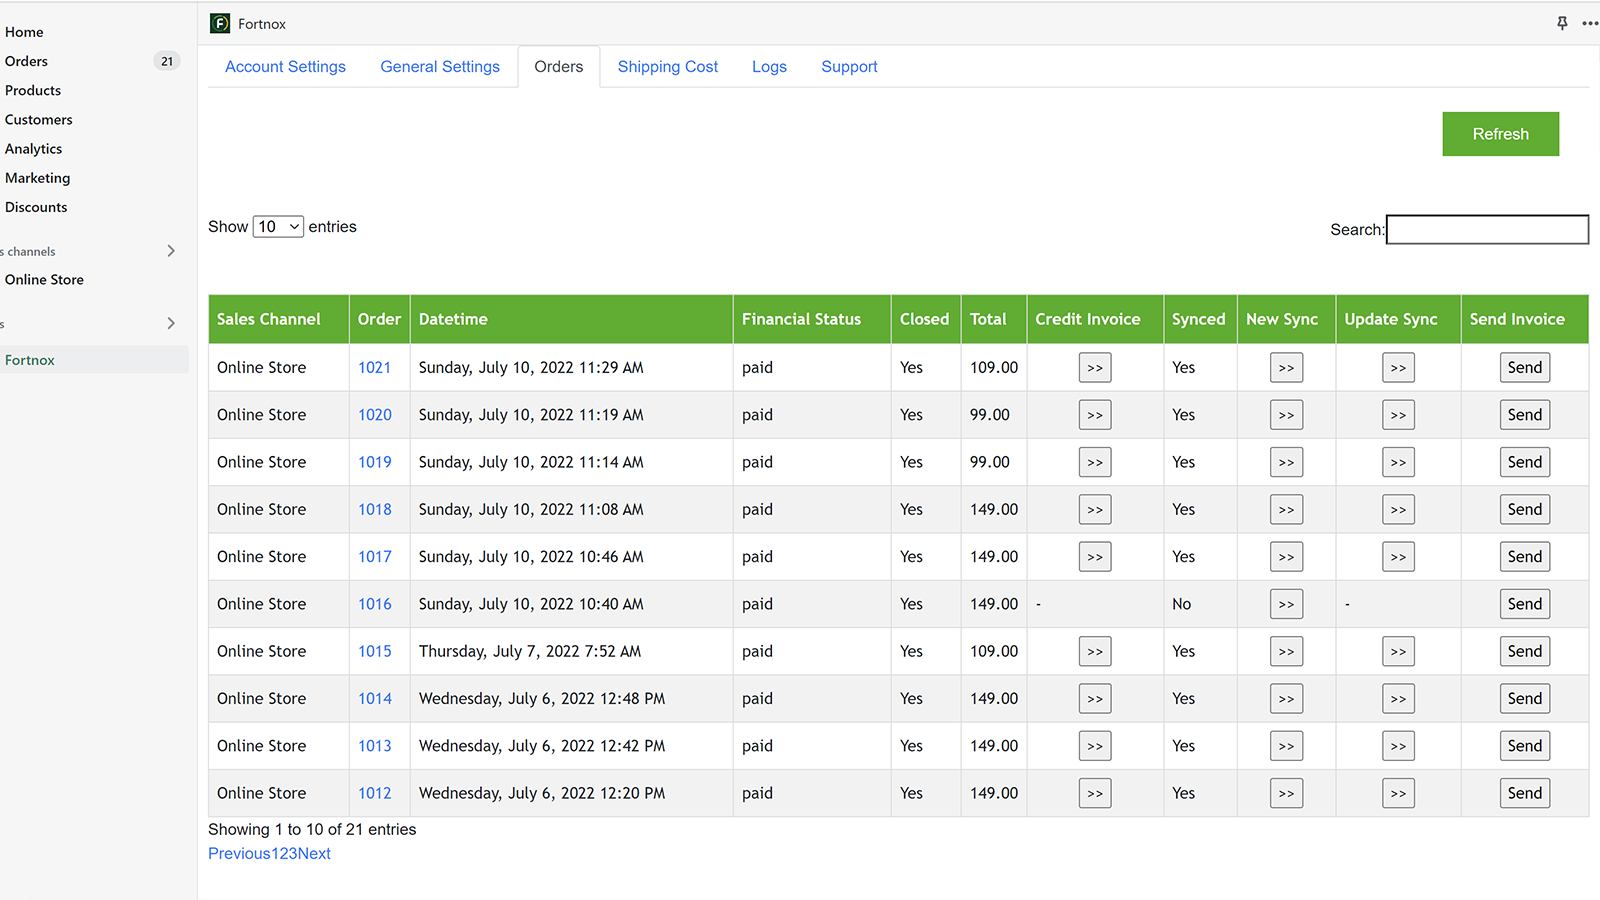Screen dimensions: 1600x900
Task: Expand the Apps section chevron in sidebar
Action: [x=171, y=323]
